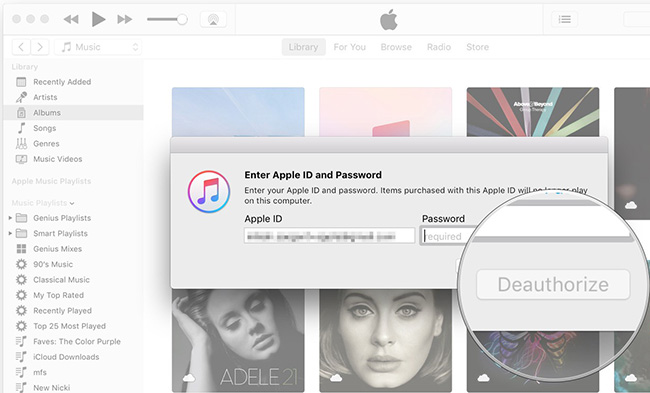Open the Up Next list icon
Screen dimensions: 650x393
565,19
